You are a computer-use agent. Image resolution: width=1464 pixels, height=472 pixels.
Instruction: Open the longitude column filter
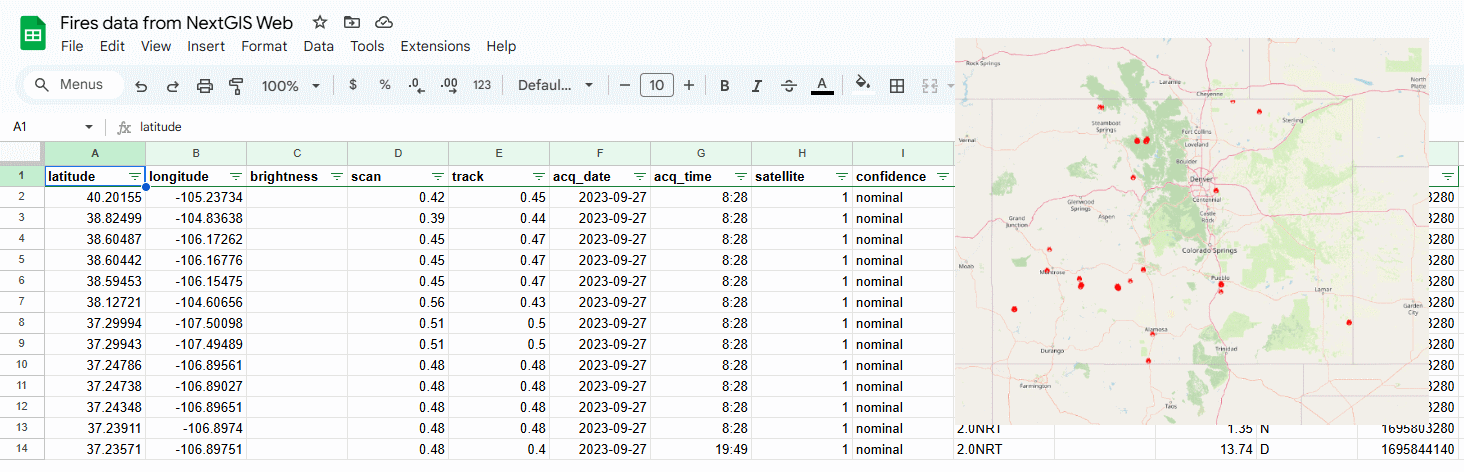coord(236,176)
